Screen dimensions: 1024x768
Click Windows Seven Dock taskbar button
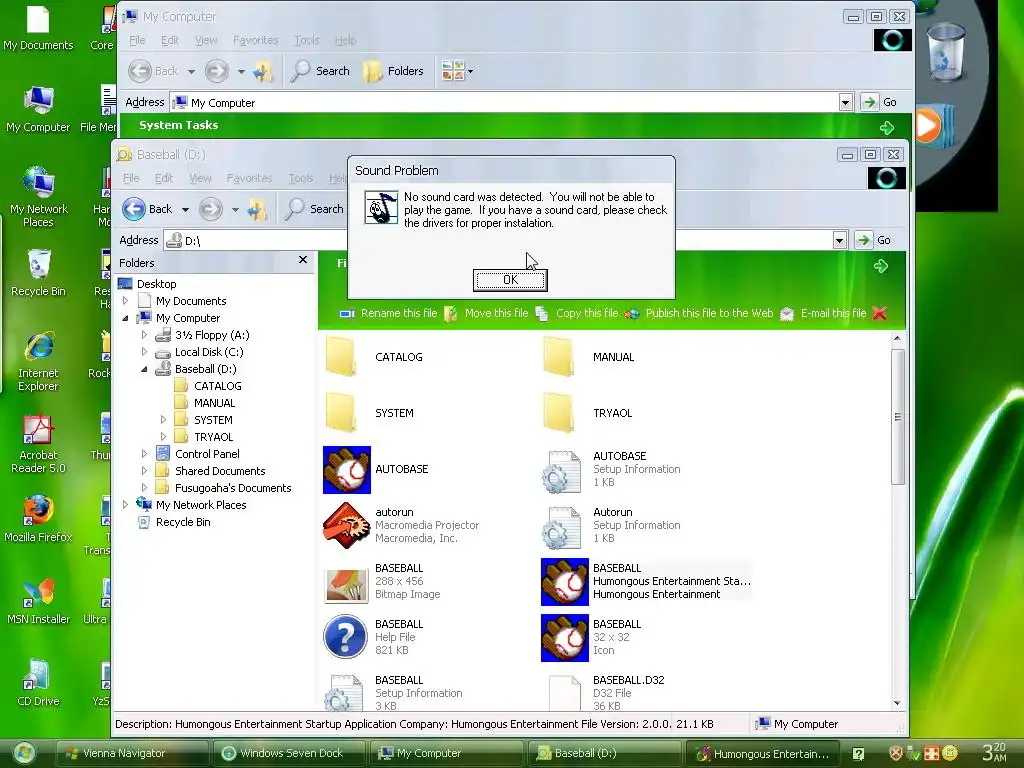tap(289, 753)
